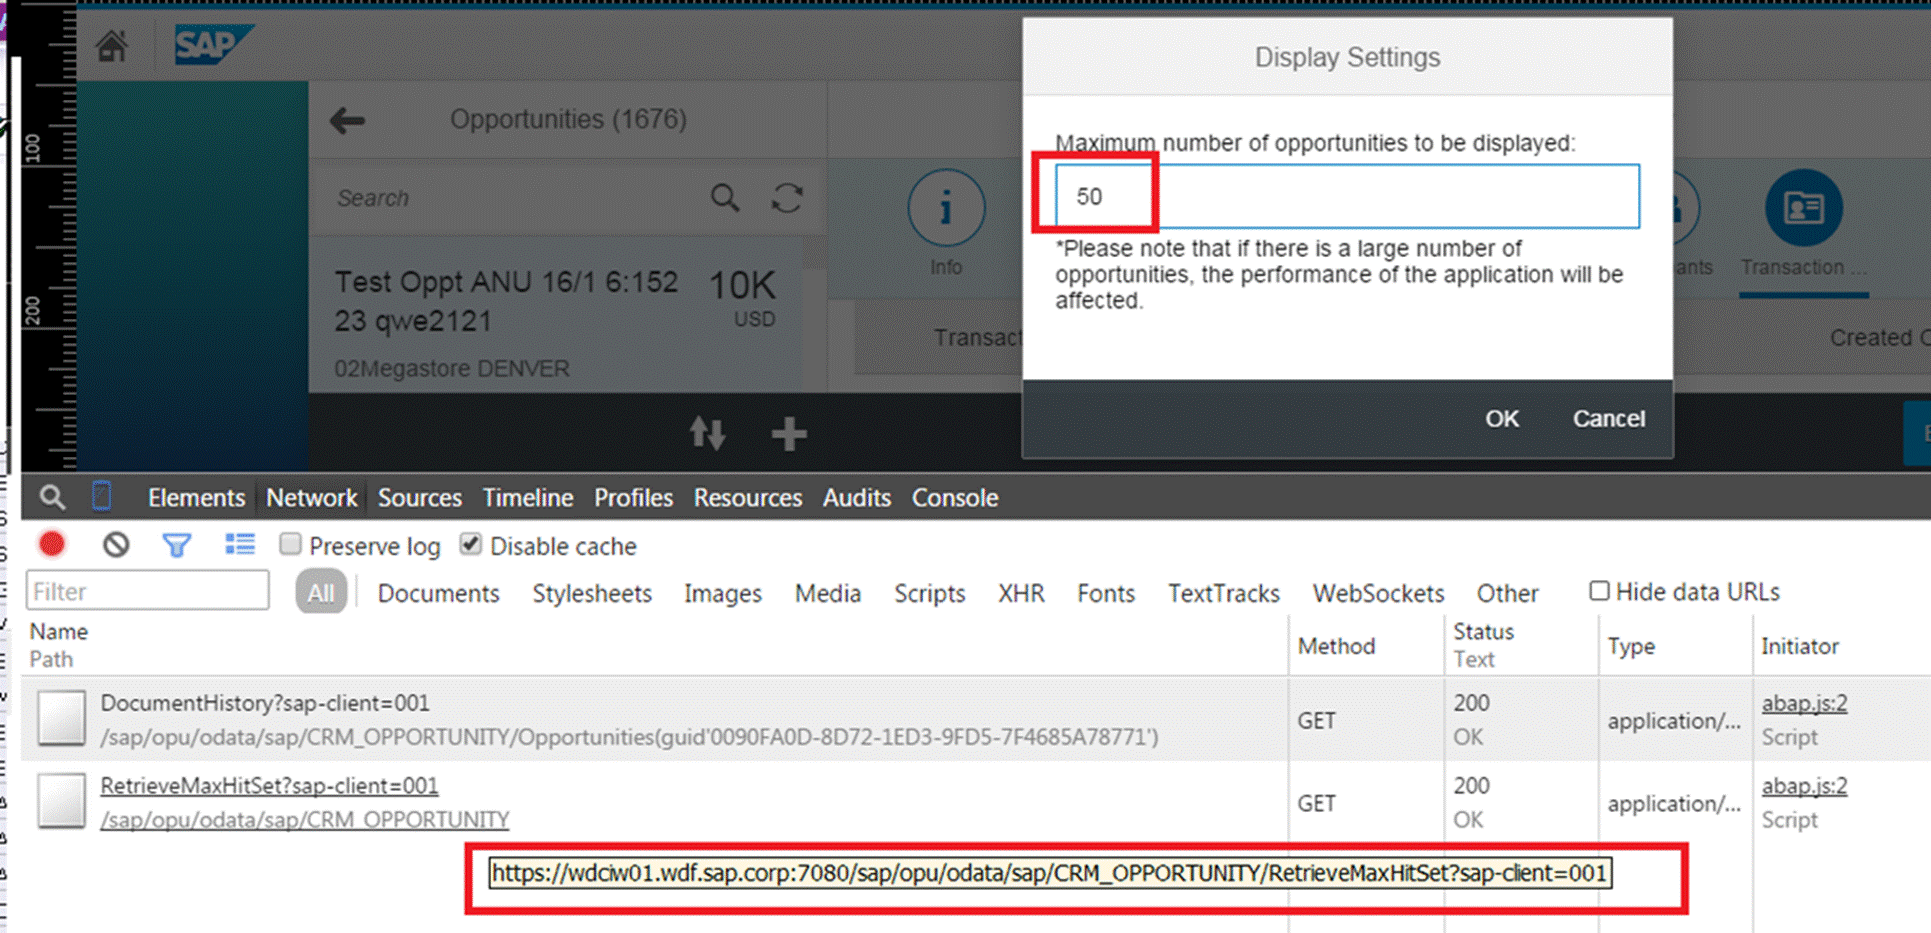Uncheck the Disable cache checkbox

[x=470, y=544]
